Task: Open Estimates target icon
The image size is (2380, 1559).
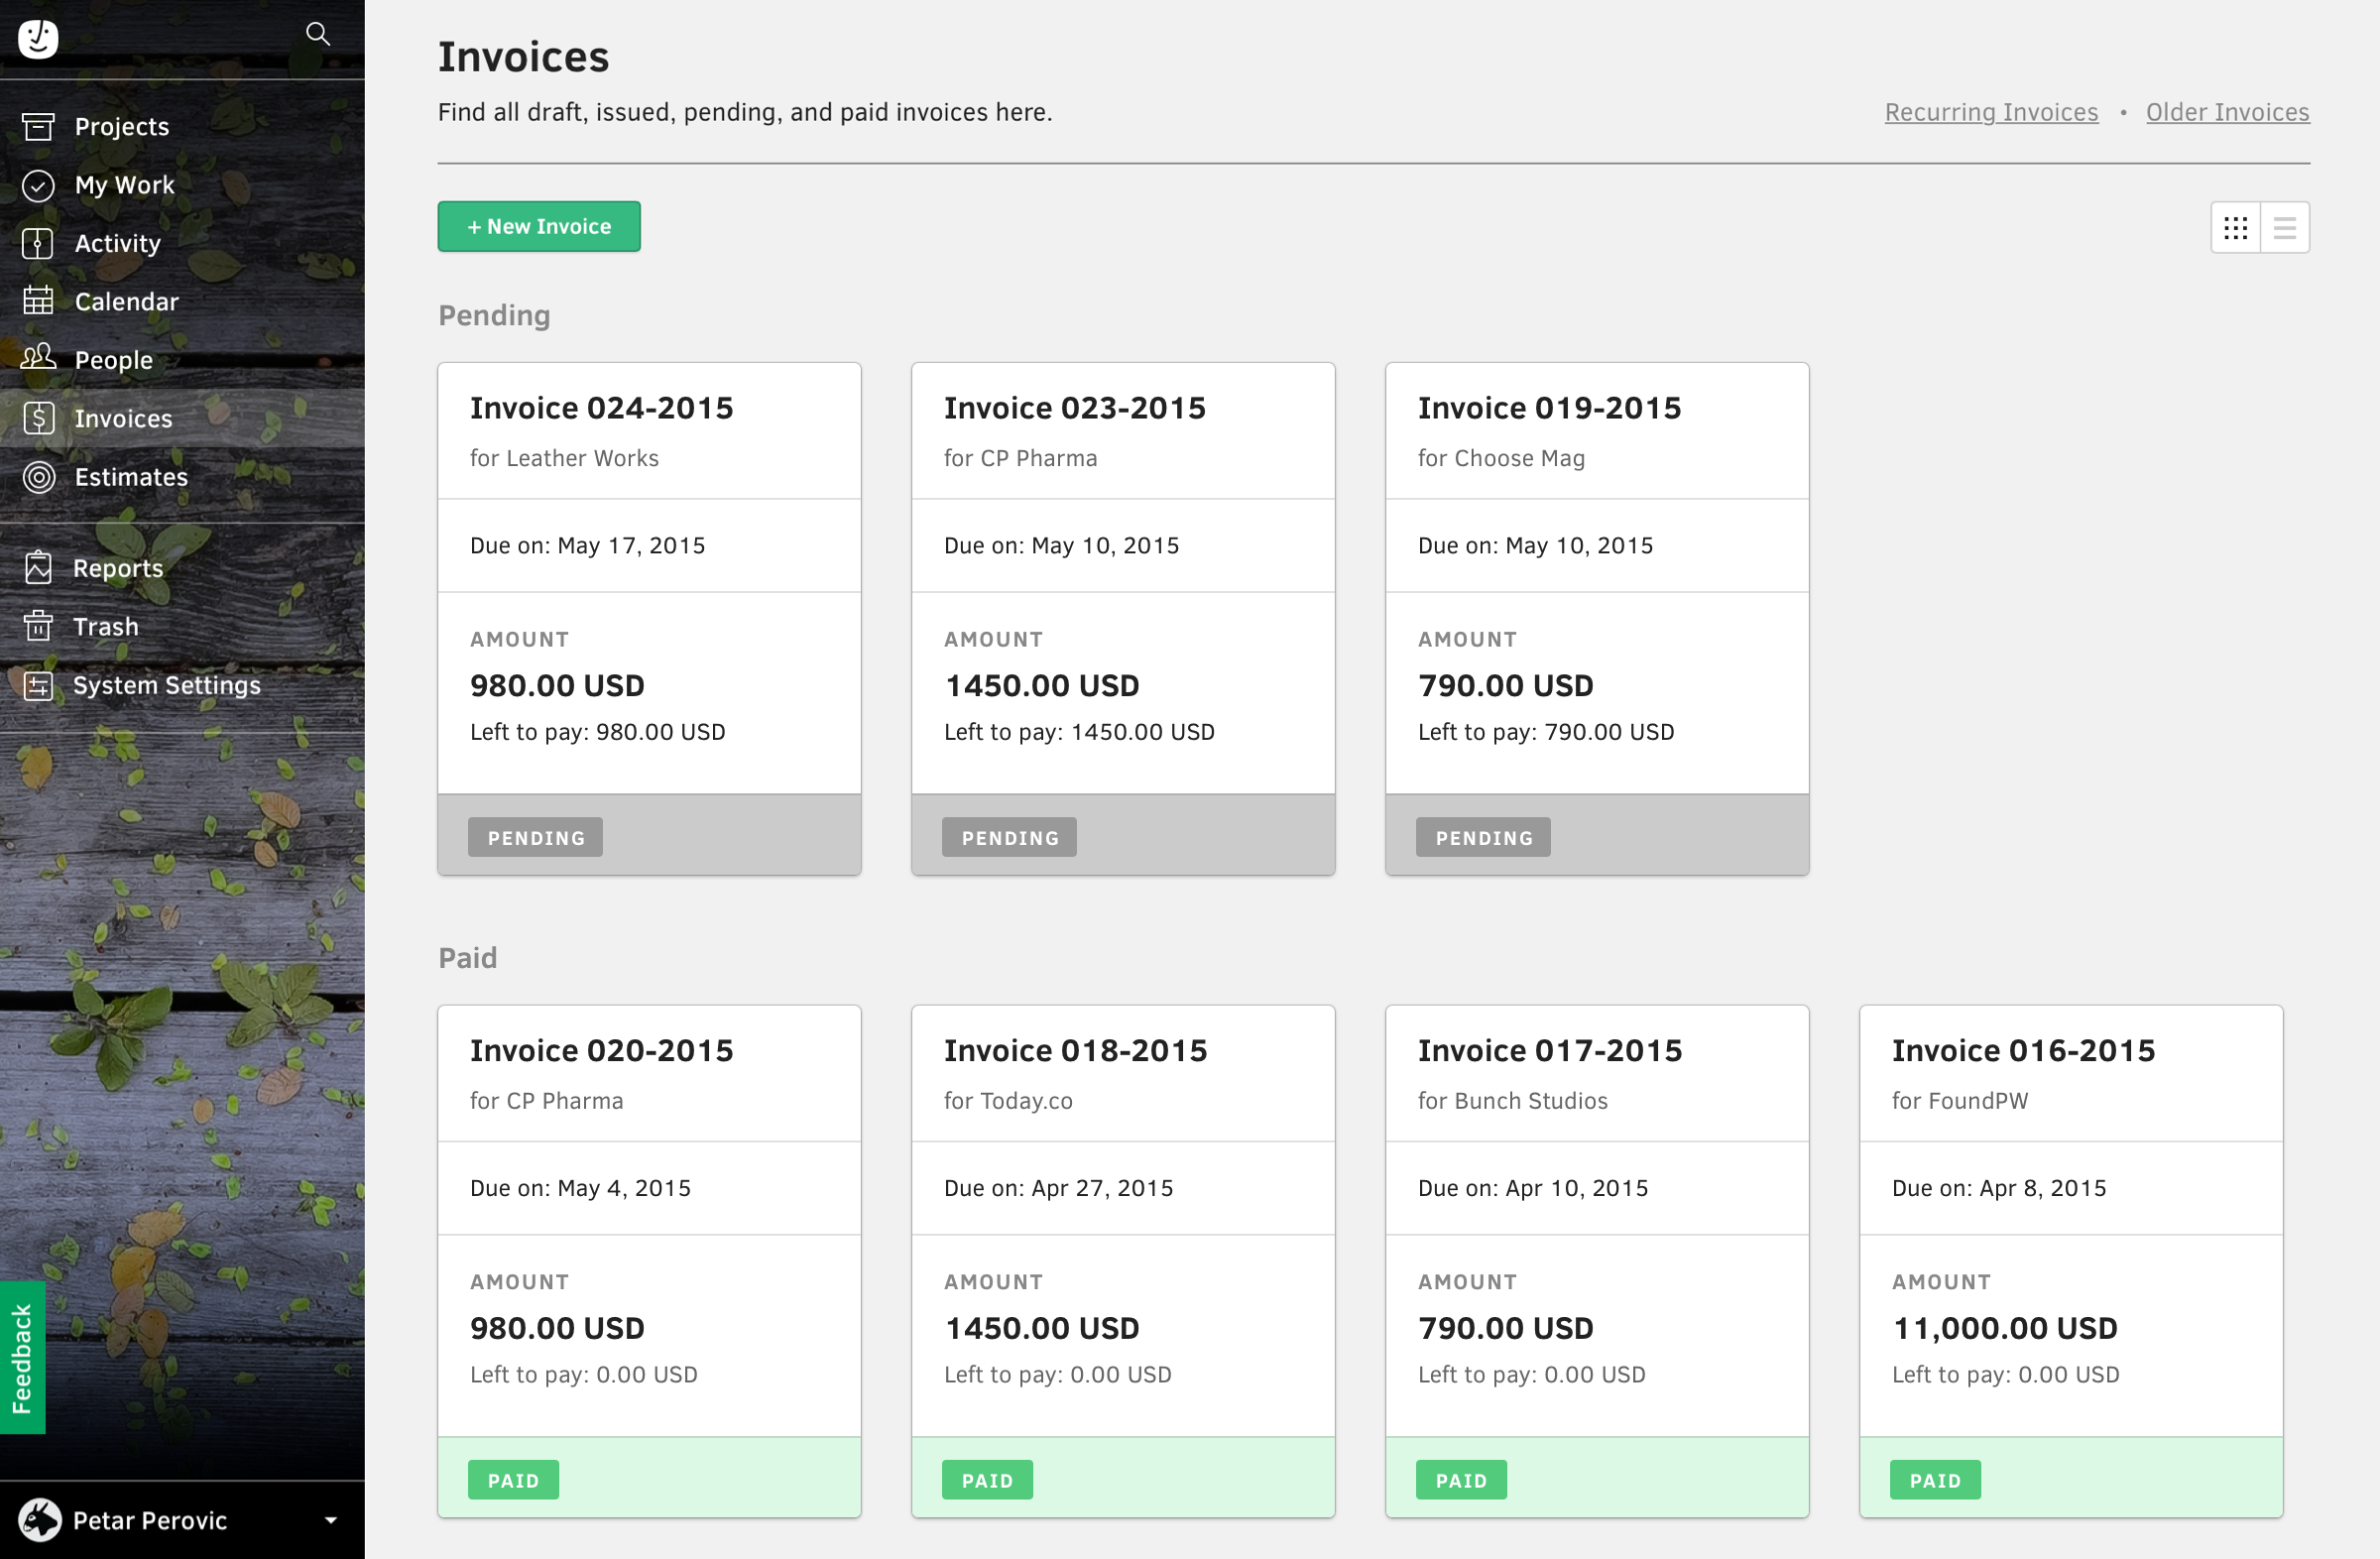Action: [38, 477]
